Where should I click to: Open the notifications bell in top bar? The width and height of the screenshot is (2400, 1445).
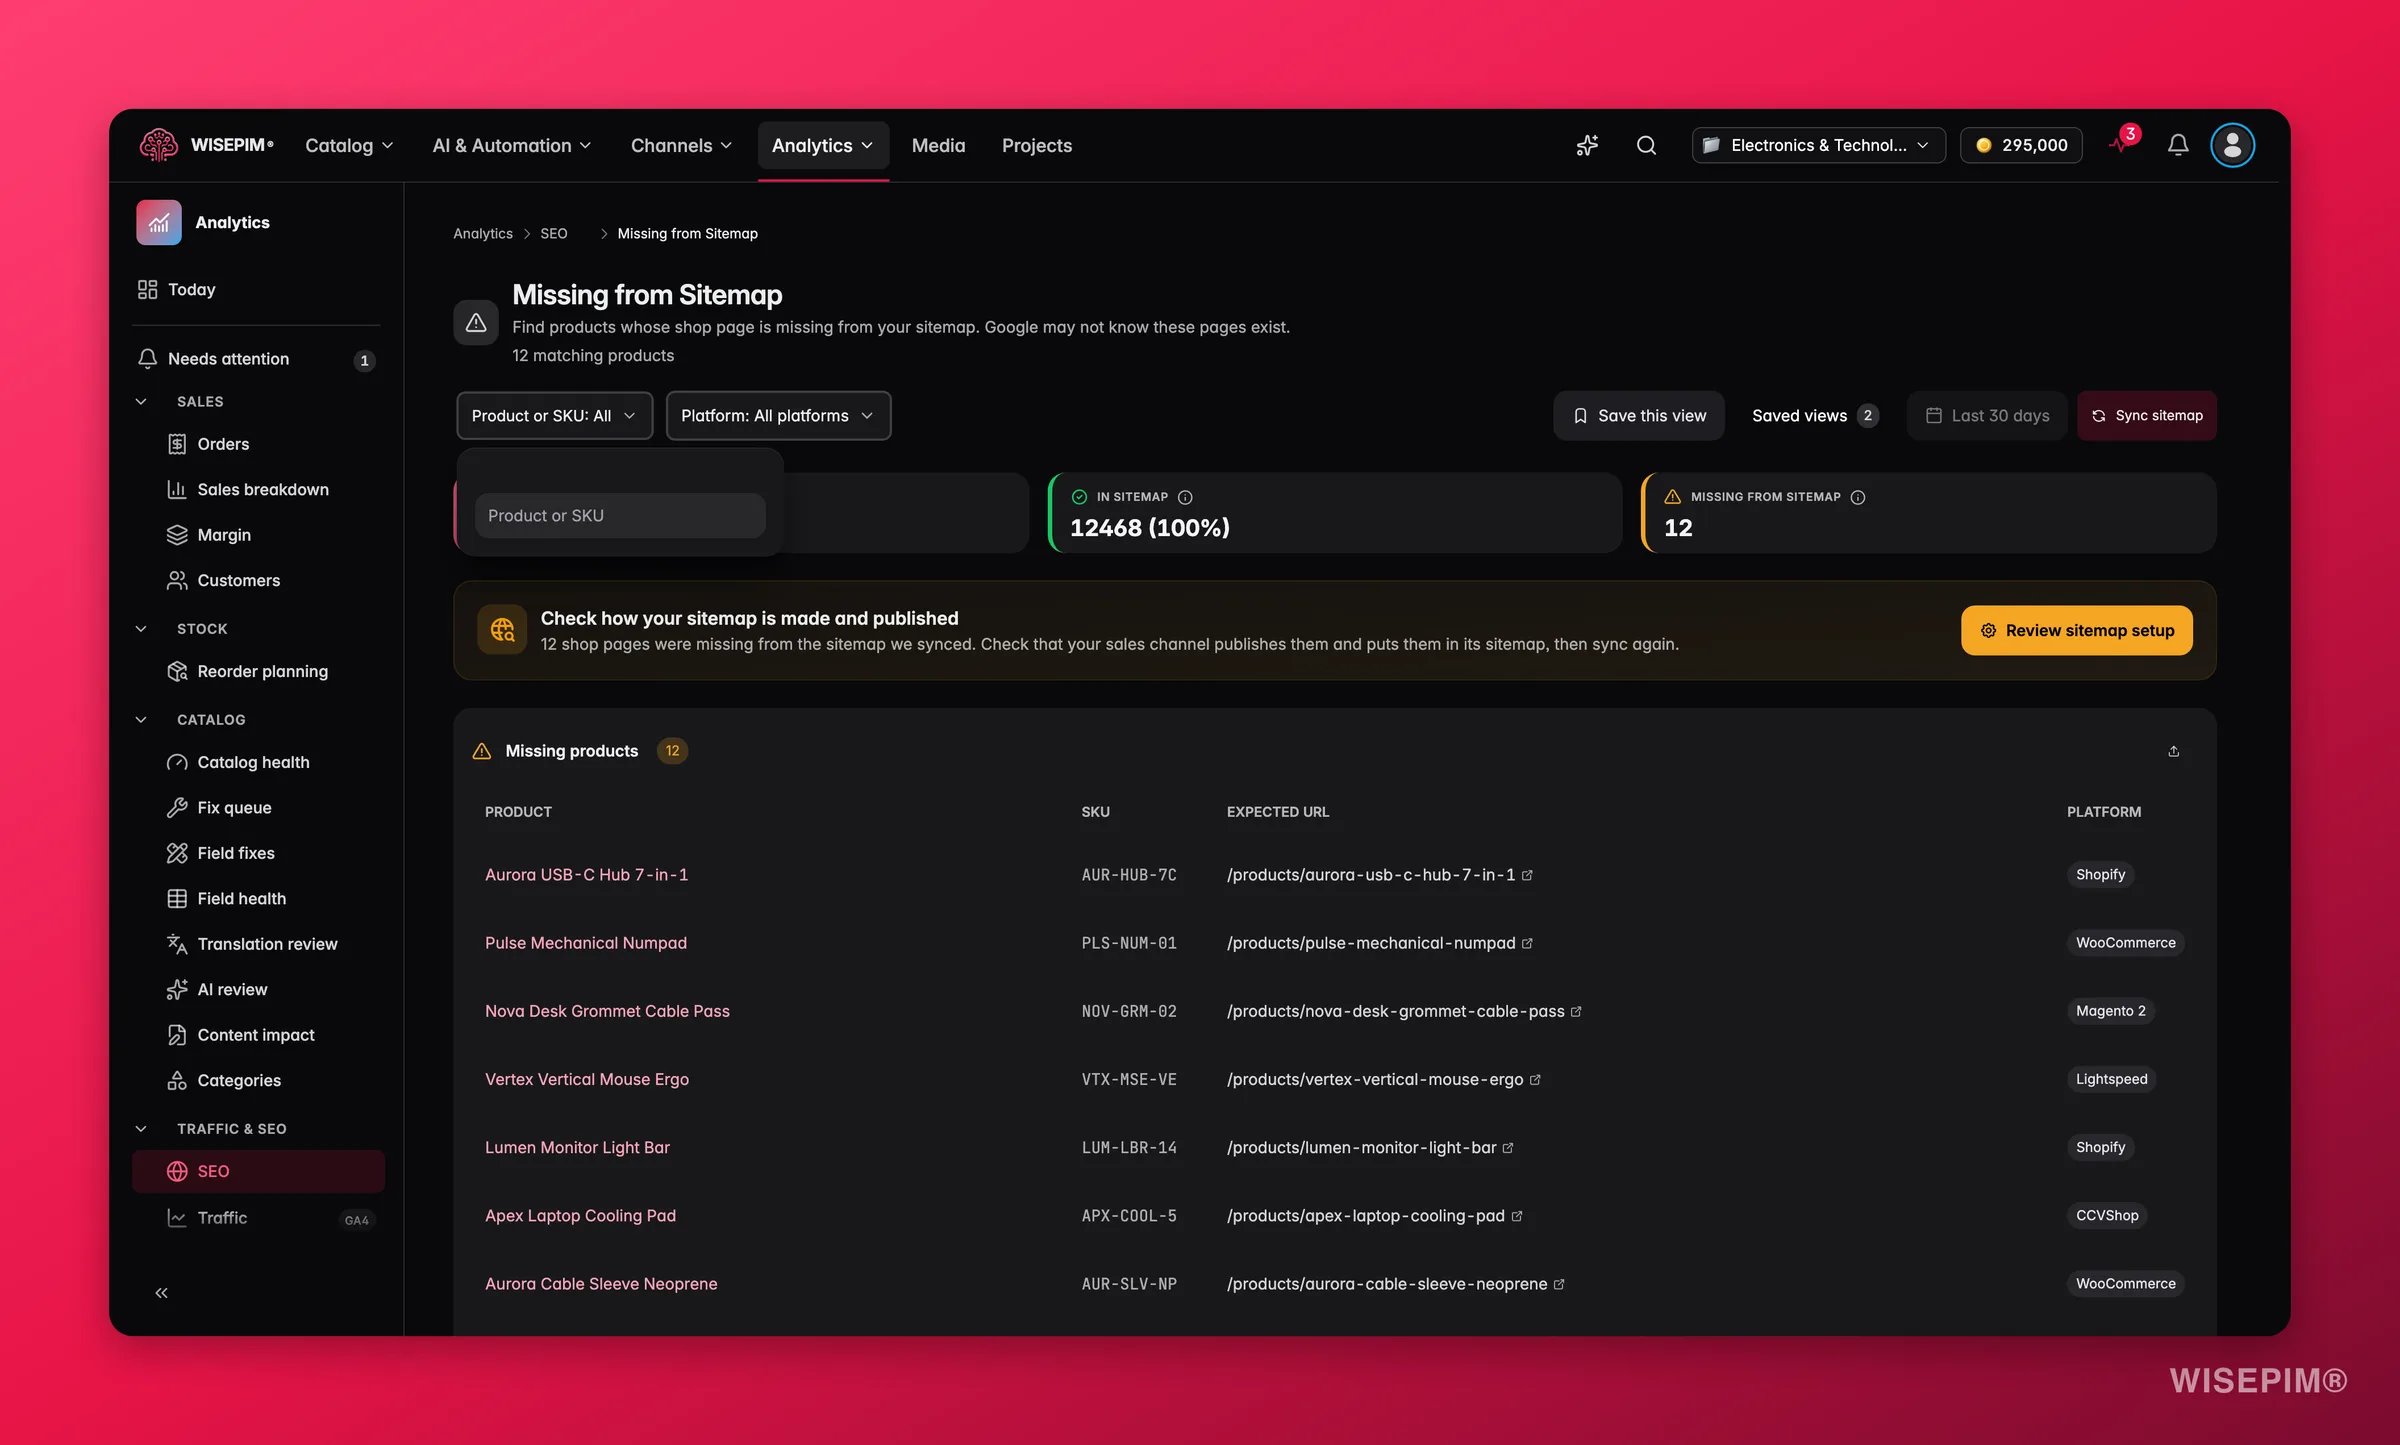pyautogui.click(x=2178, y=145)
